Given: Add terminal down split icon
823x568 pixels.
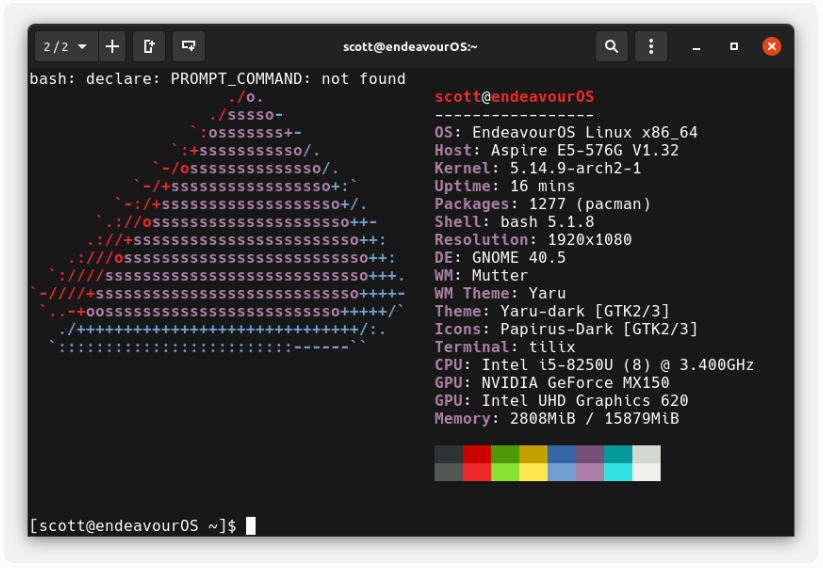Looking at the screenshot, I should 189,47.
